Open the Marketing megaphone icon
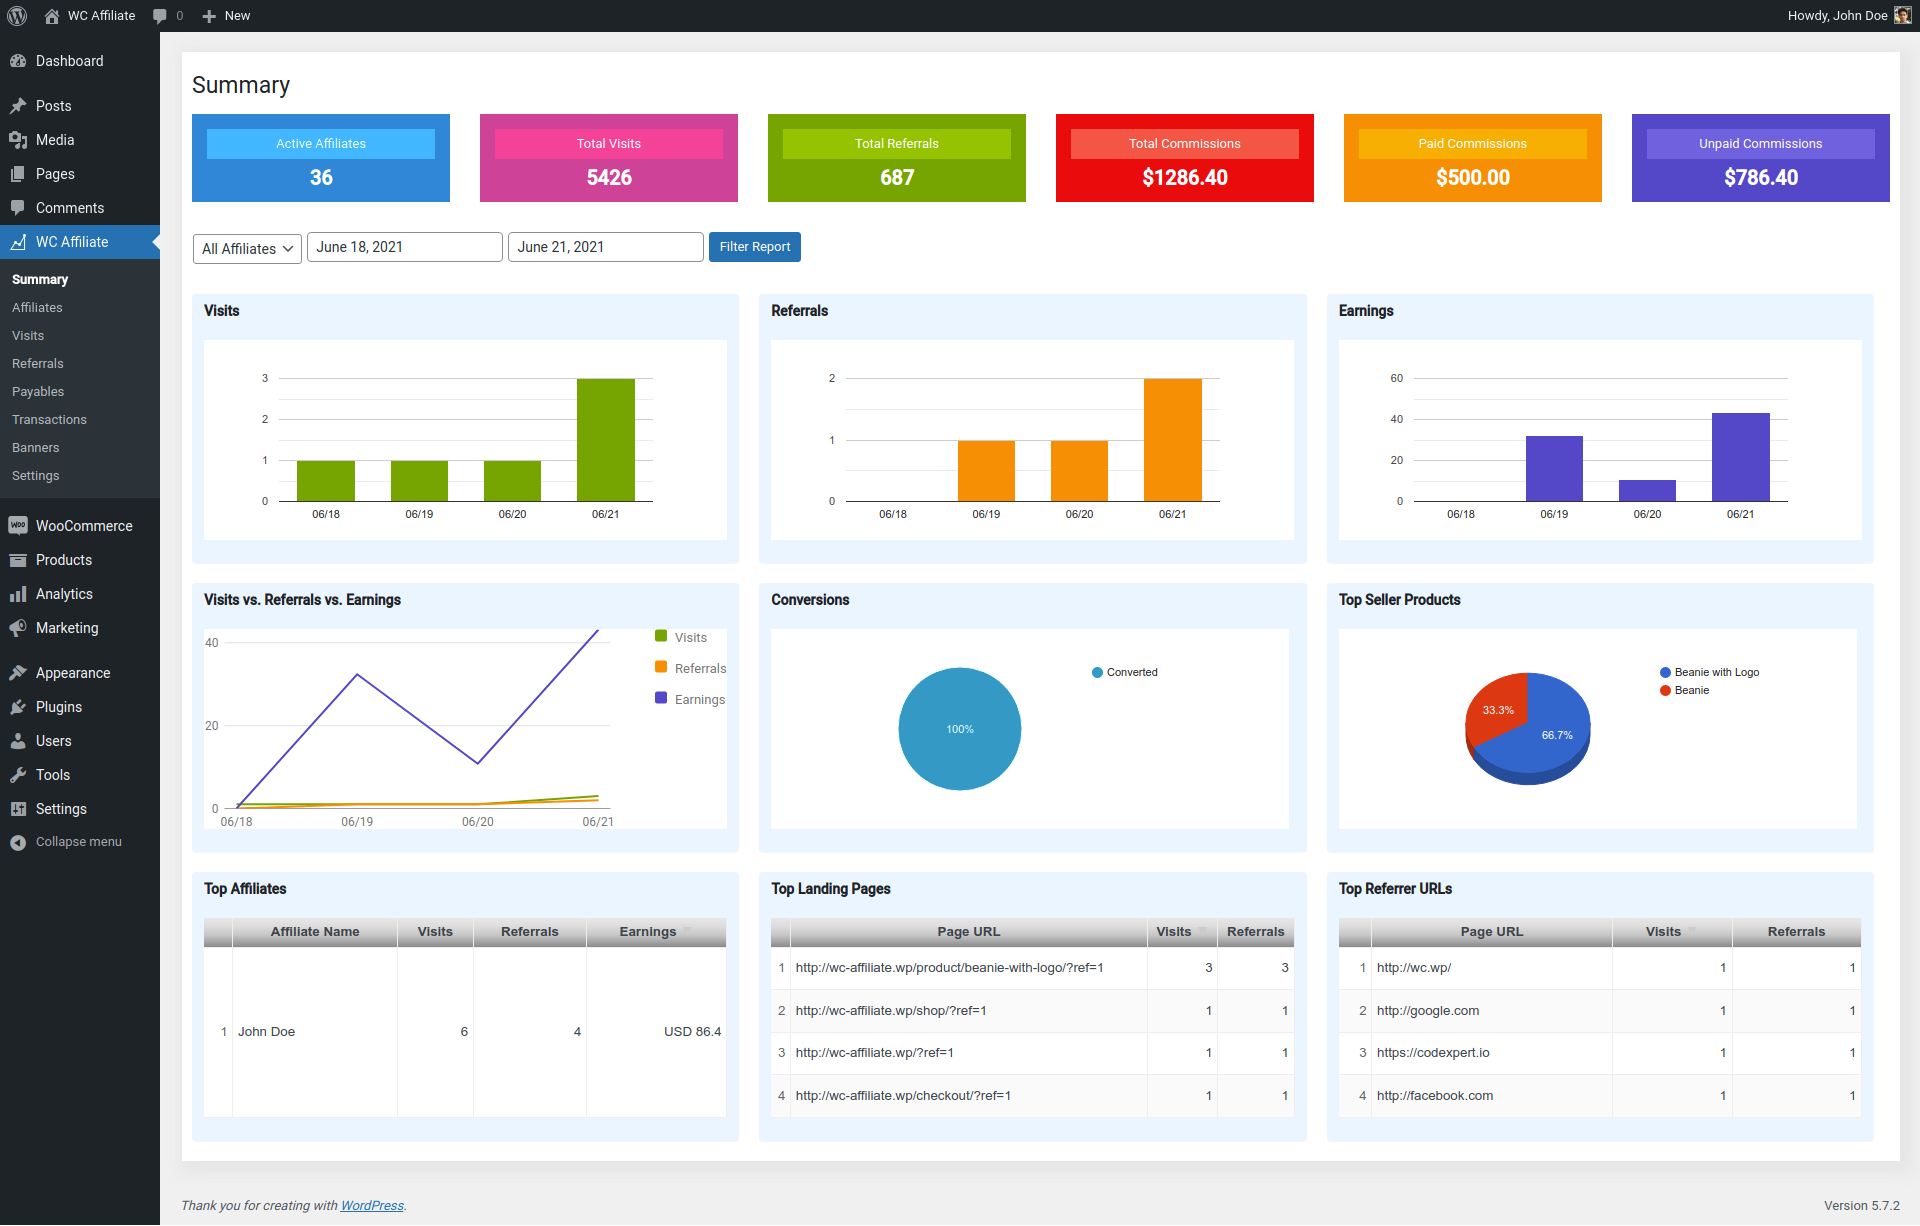The image size is (1920, 1226). pyautogui.click(x=20, y=628)
